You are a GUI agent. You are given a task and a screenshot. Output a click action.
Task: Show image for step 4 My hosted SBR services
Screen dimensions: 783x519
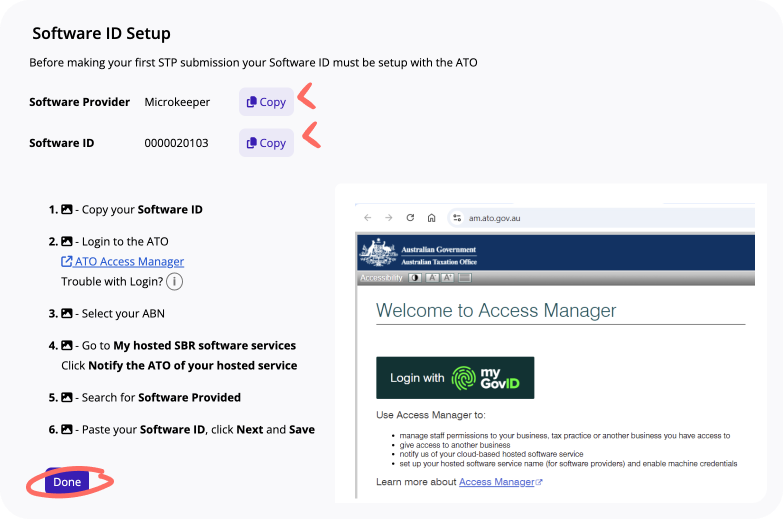[66, 345]
